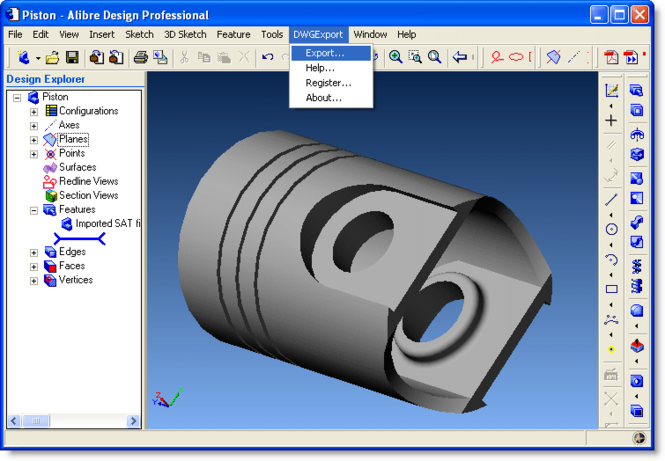The height and width of the screenshot is (461, 665).
Task: Select the Spline sketch tool
Action: click(611, 319)
